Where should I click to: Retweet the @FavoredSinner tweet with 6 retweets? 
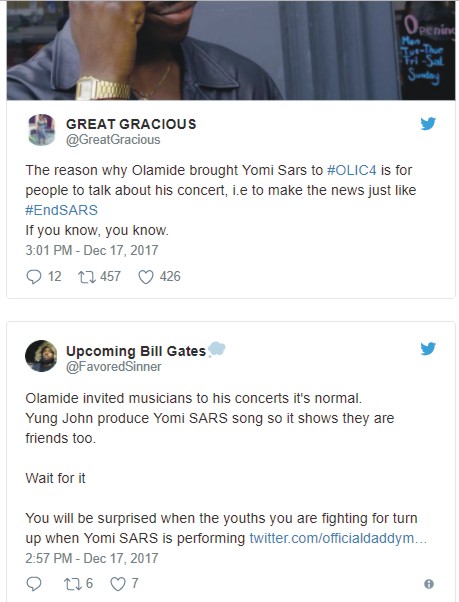click(72, 584)
